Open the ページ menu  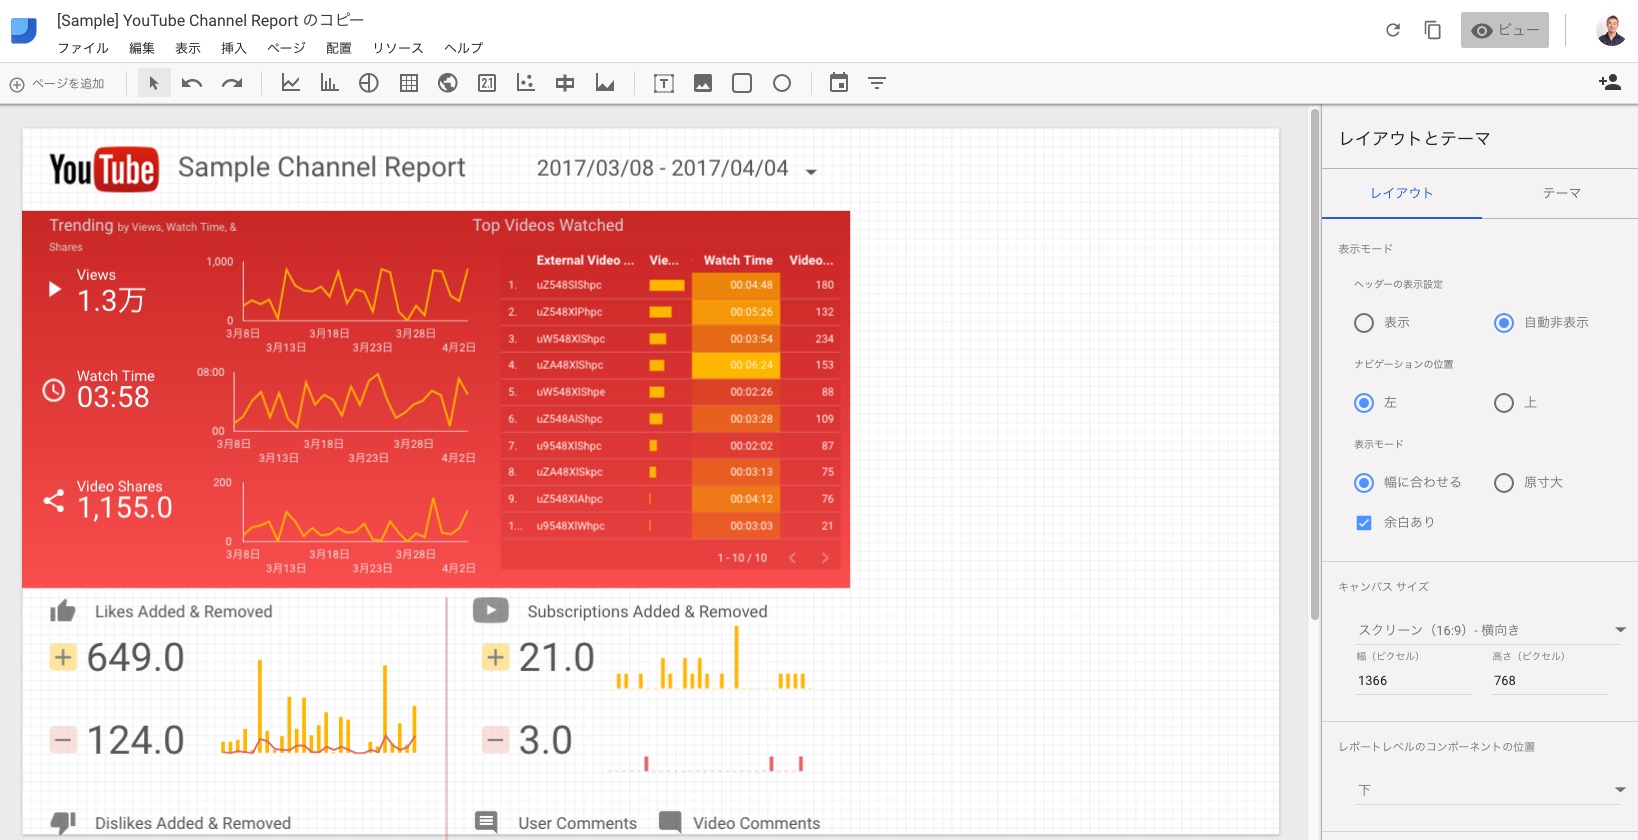(x=287, y=48)
